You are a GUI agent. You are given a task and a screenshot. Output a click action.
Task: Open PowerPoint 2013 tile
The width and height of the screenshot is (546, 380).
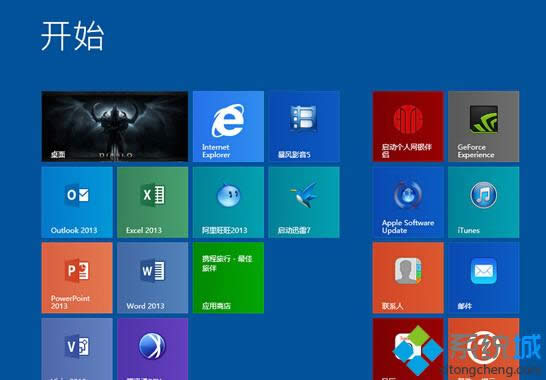[77, 278]
